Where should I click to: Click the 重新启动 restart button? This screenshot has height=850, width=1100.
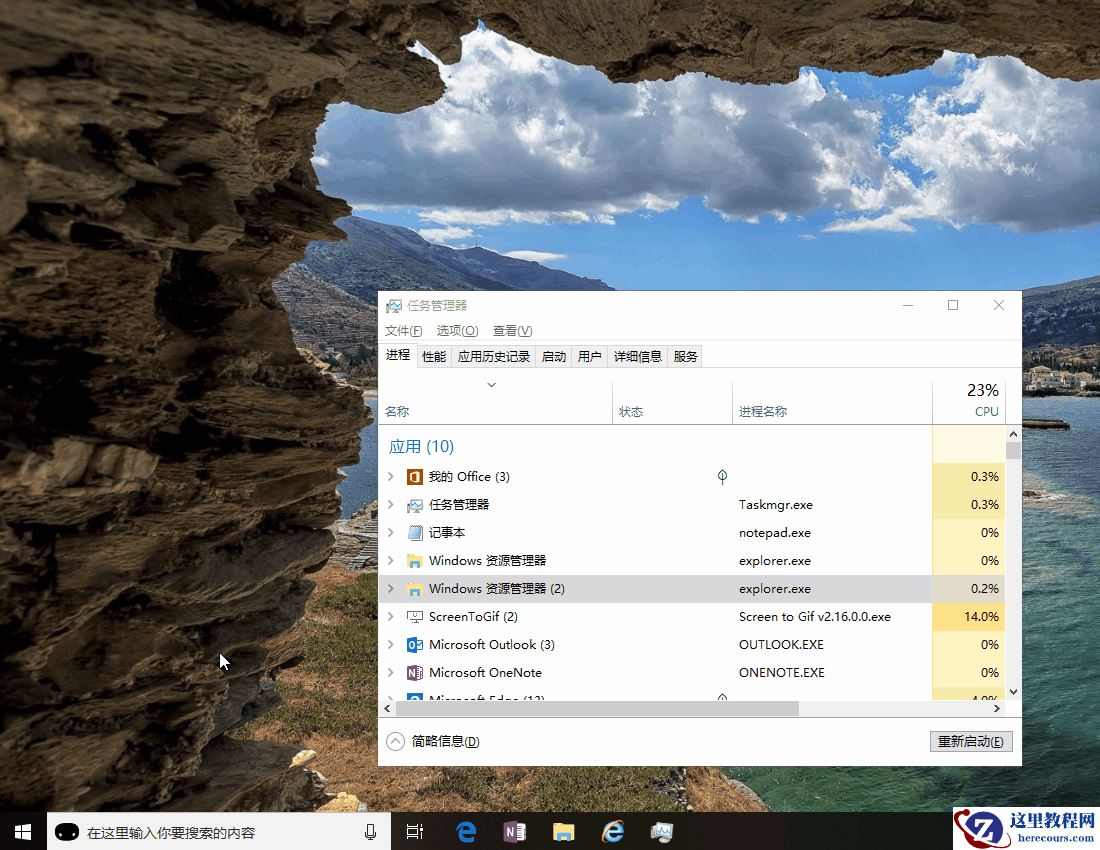(x=969, y=741)
